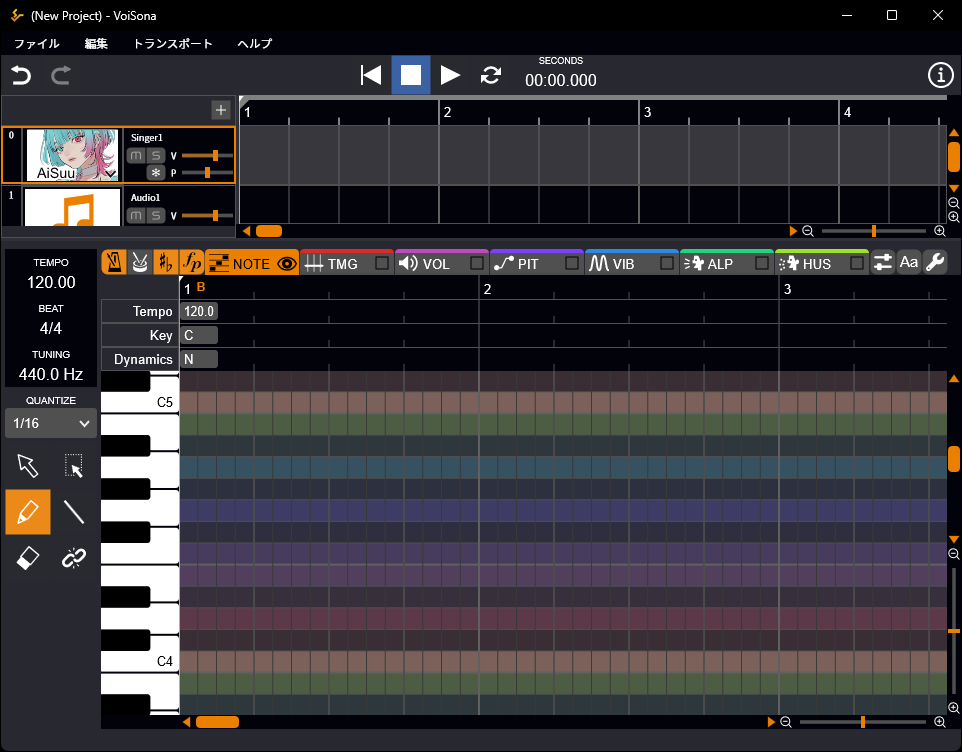Image resolution: width=962 pixels, height=752 pixels.
Task: Add a new track with plus button
Action: 221,110
